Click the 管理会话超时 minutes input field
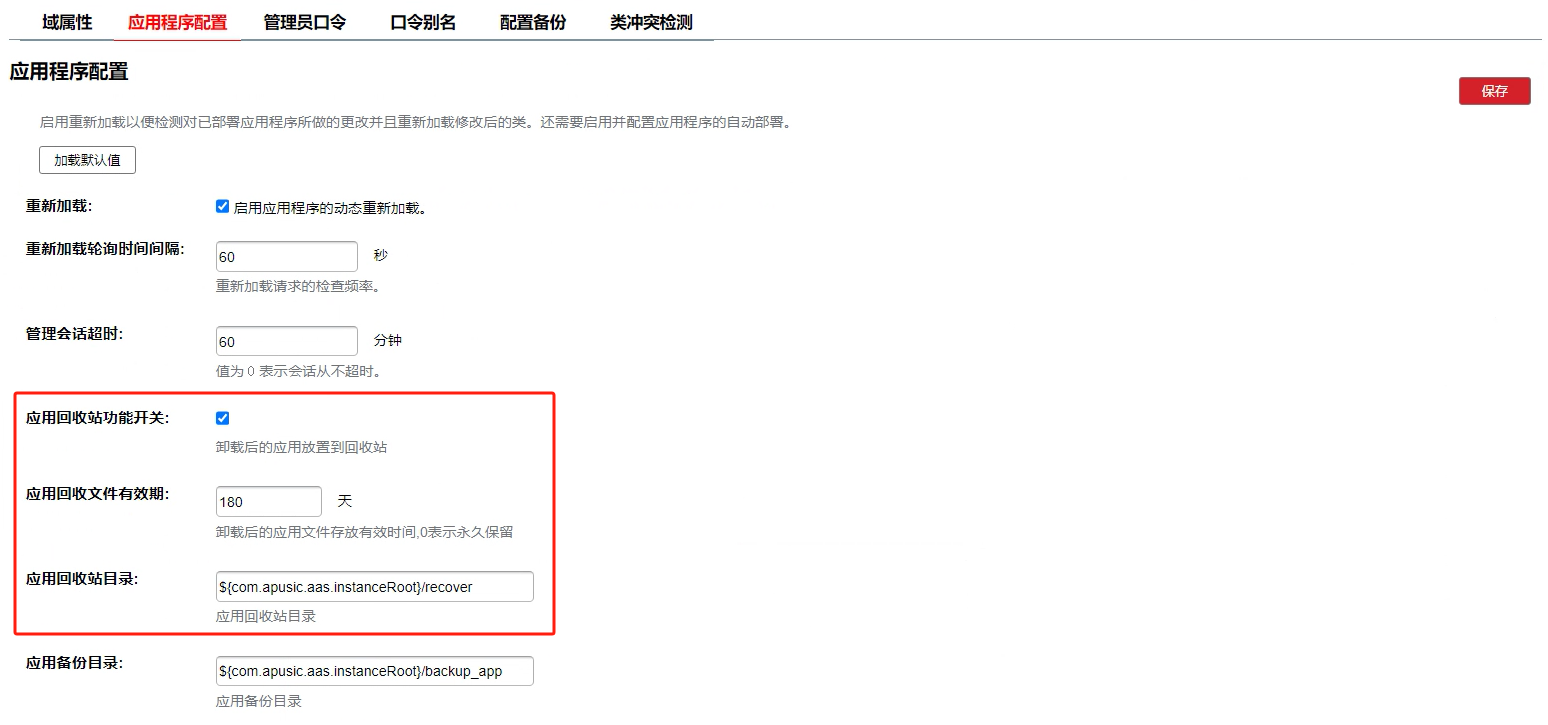This screenshot has width=1548, height=725. click(x=286, y=342)
